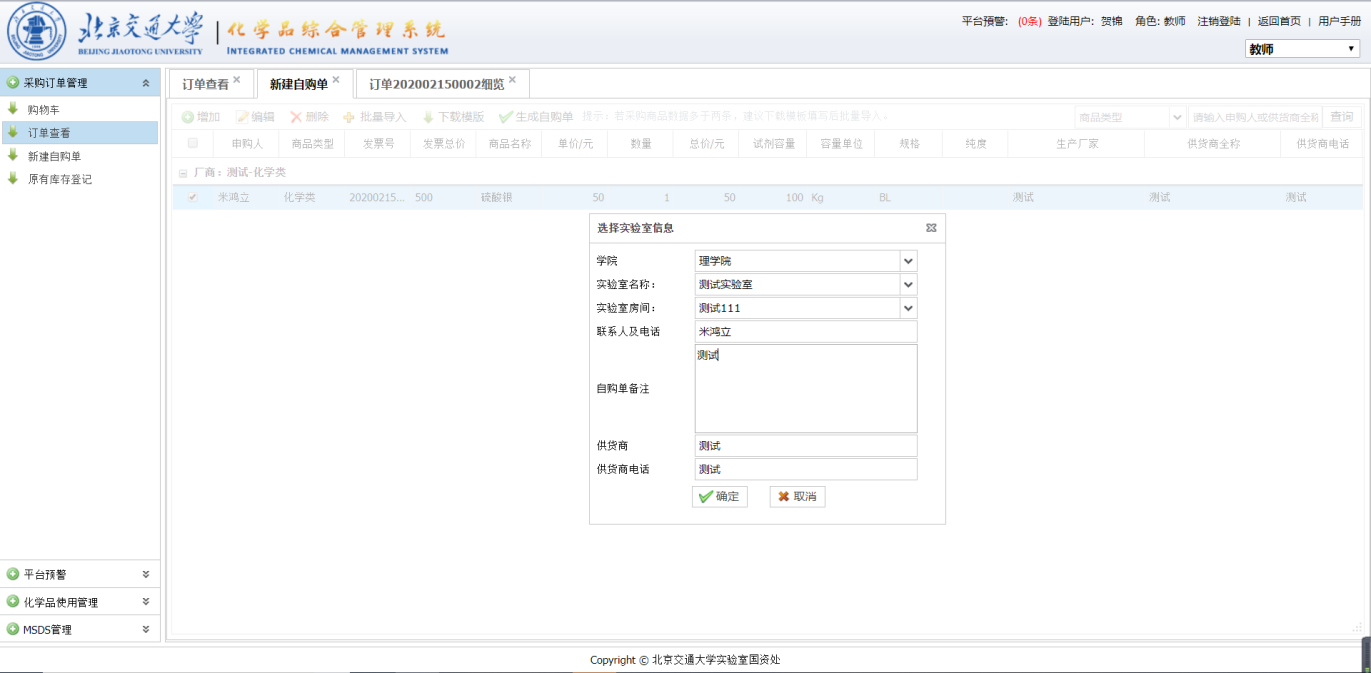The width and height of the screenshot is (1371, 673).
Task: Open 原有库存登记 in the sidebar
Action: pyautogui.click(x=60, y=179)
